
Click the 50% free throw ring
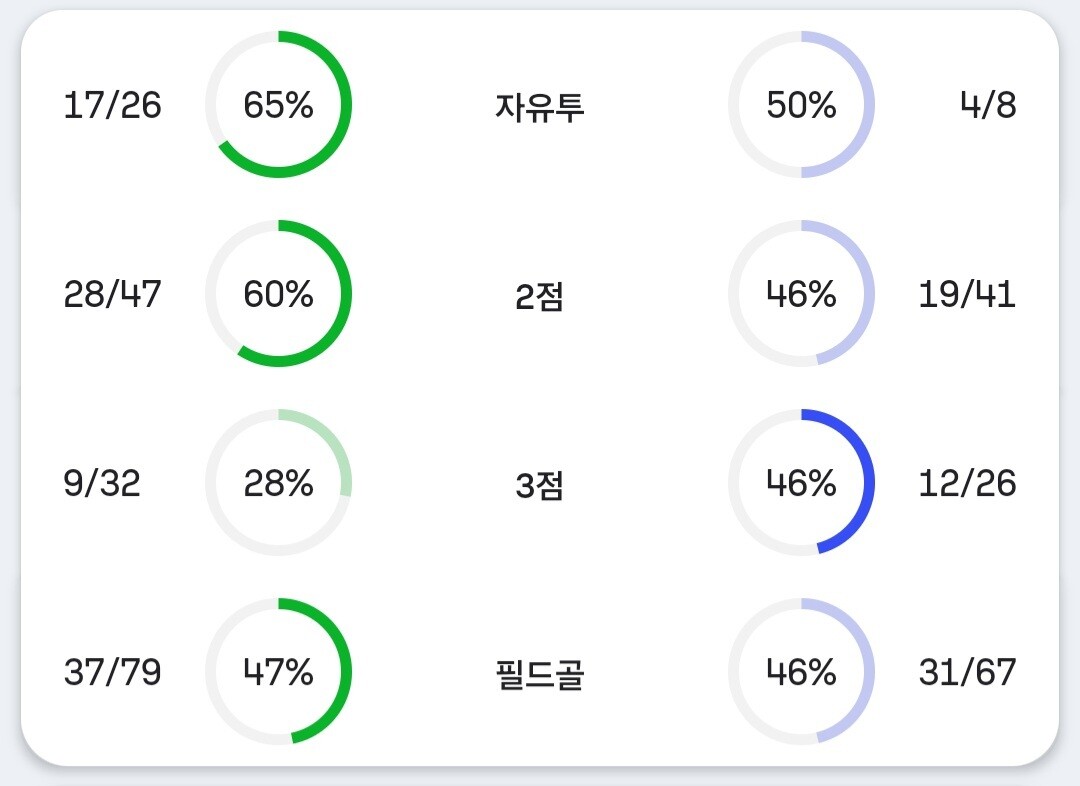point(801,105)
